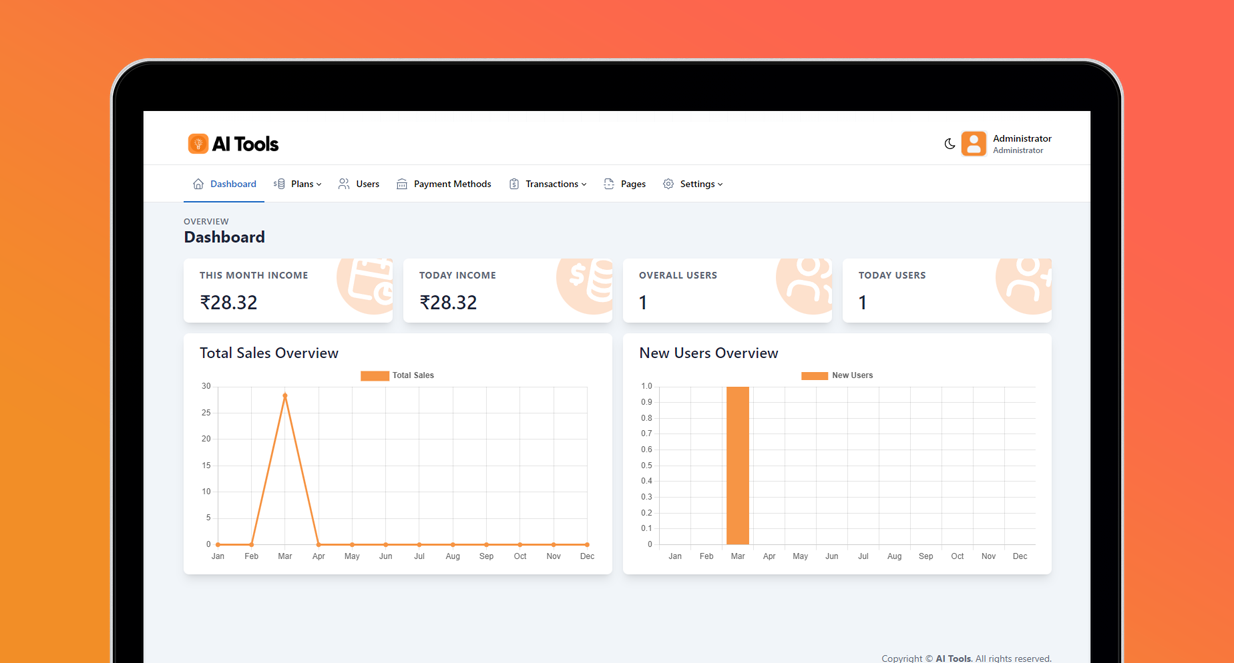Viewport: 1234px width, 663px height.
Task: Click the coins icon on Today Income card
Action: 585,285
